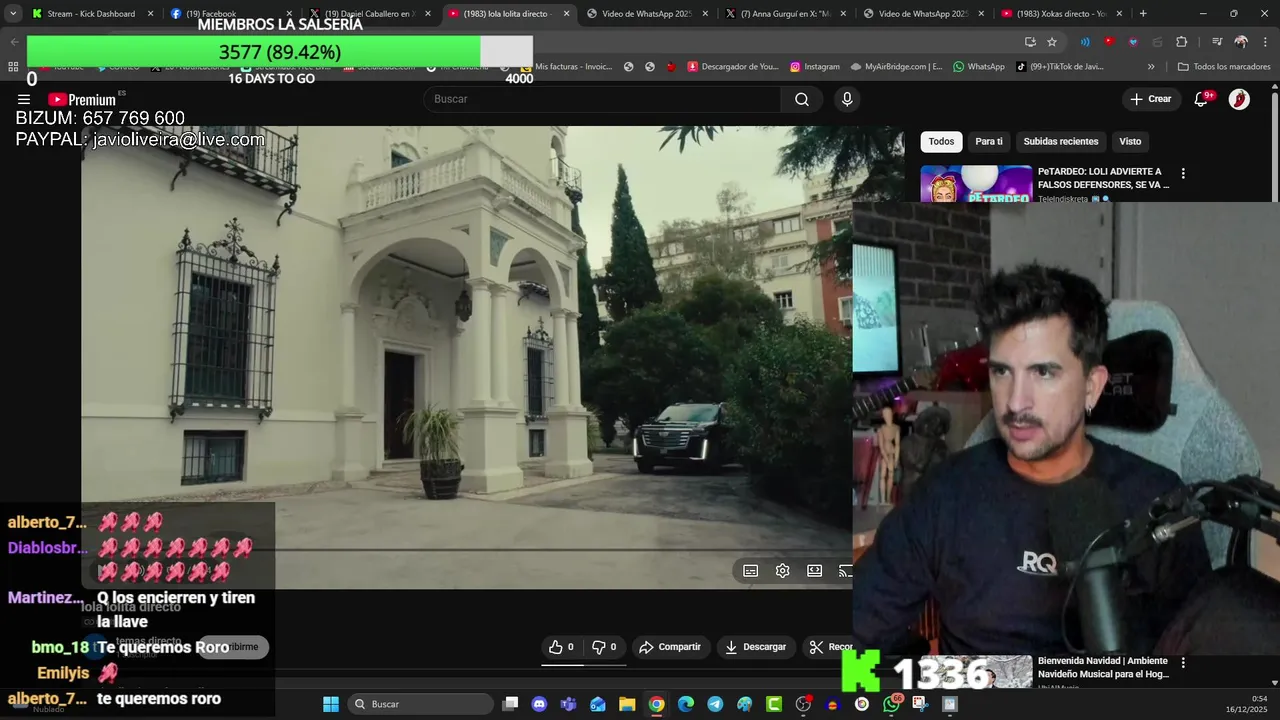Open Task View on the taskbar
The width and height of the screenshot is (1280, 720).
tap(510, 704)
